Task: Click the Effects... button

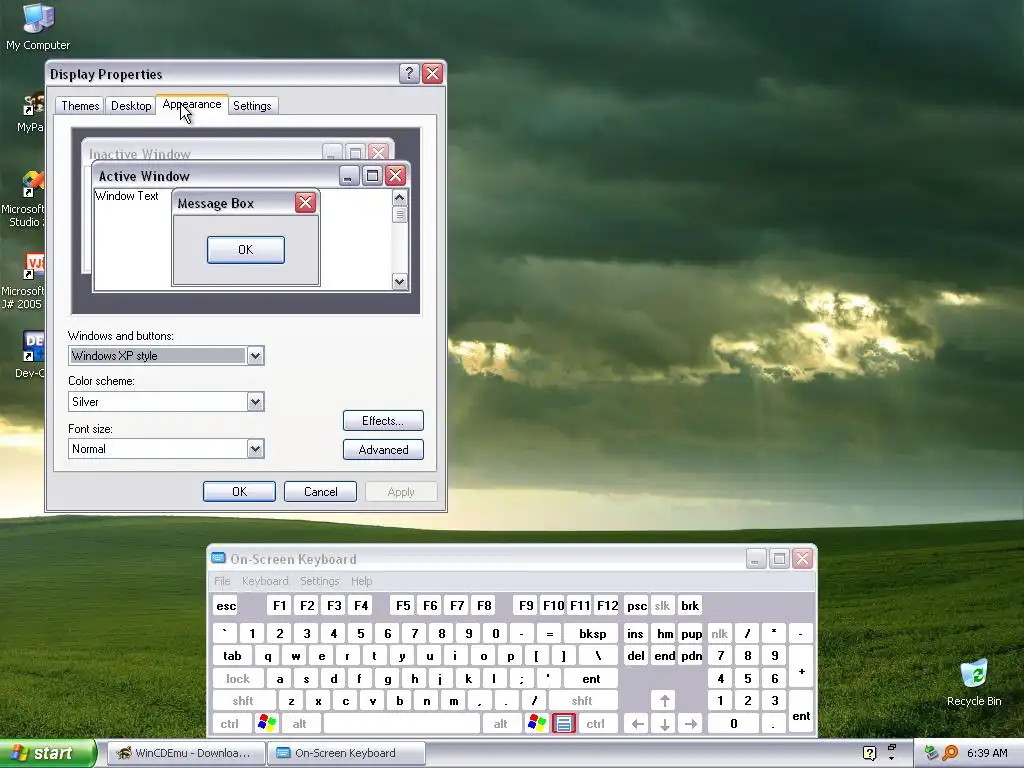Action: pos(383,421)
